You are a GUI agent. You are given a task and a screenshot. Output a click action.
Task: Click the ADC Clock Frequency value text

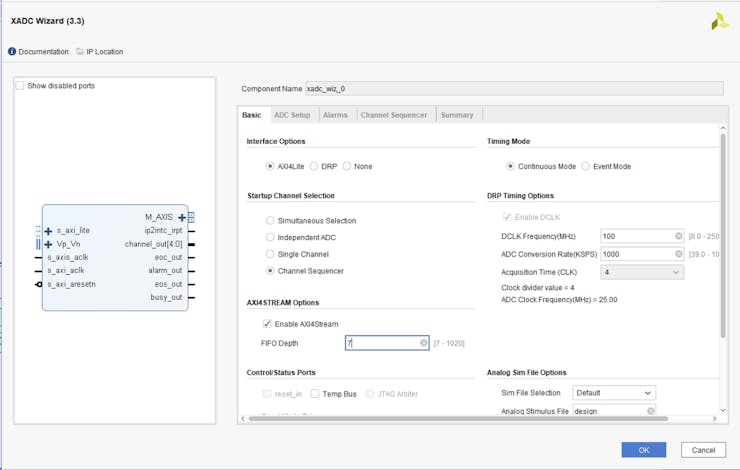click(559, 300)
